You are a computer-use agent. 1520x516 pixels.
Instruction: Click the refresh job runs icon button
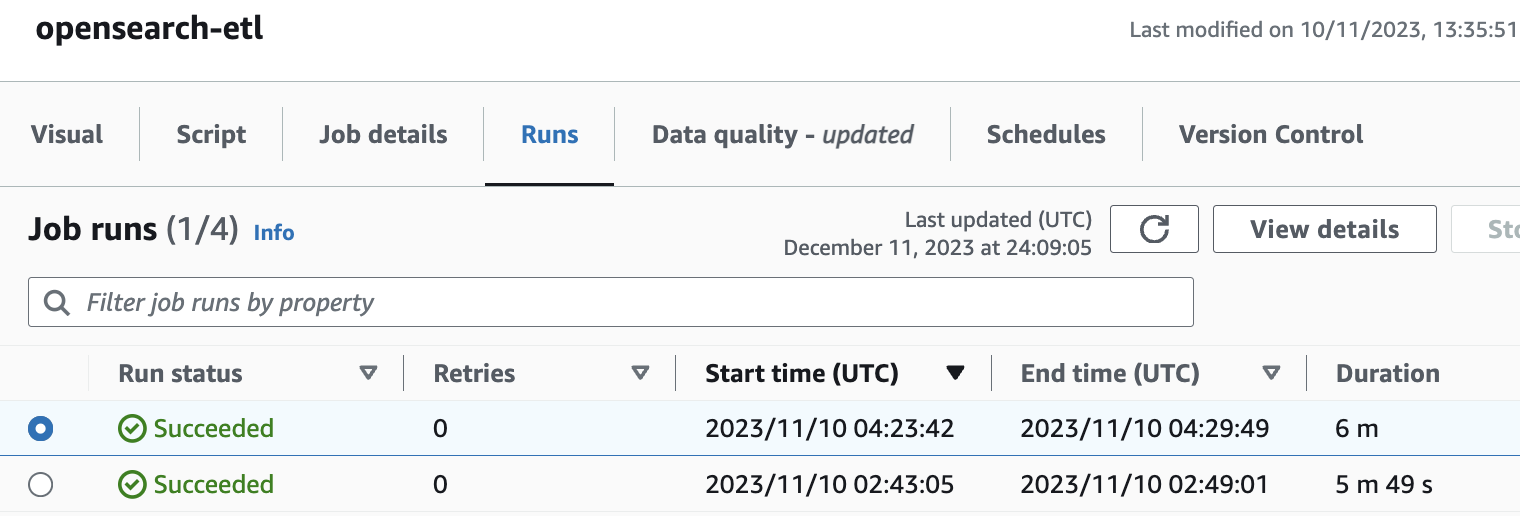(x=1154, y=229)
